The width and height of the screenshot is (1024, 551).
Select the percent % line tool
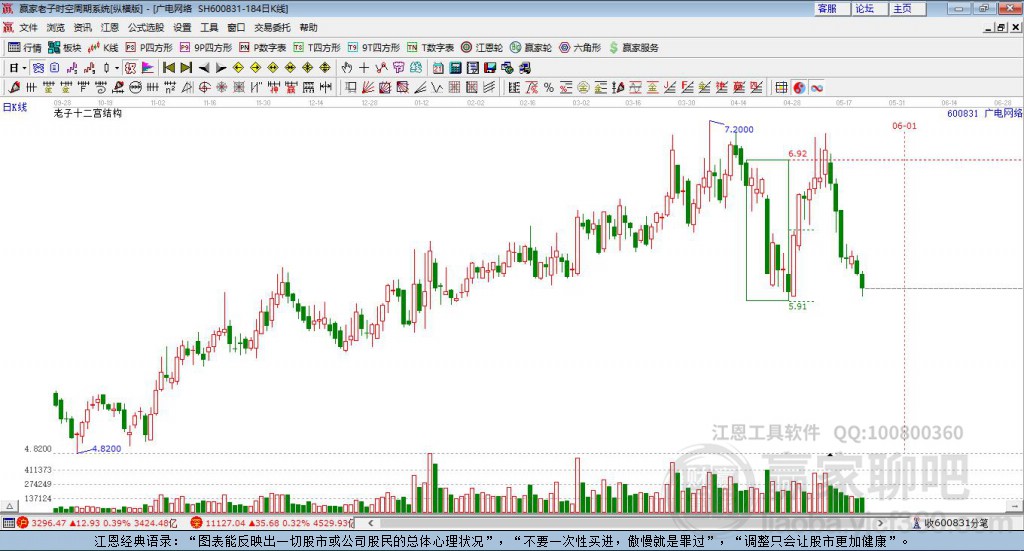click(x=549, y=87)
